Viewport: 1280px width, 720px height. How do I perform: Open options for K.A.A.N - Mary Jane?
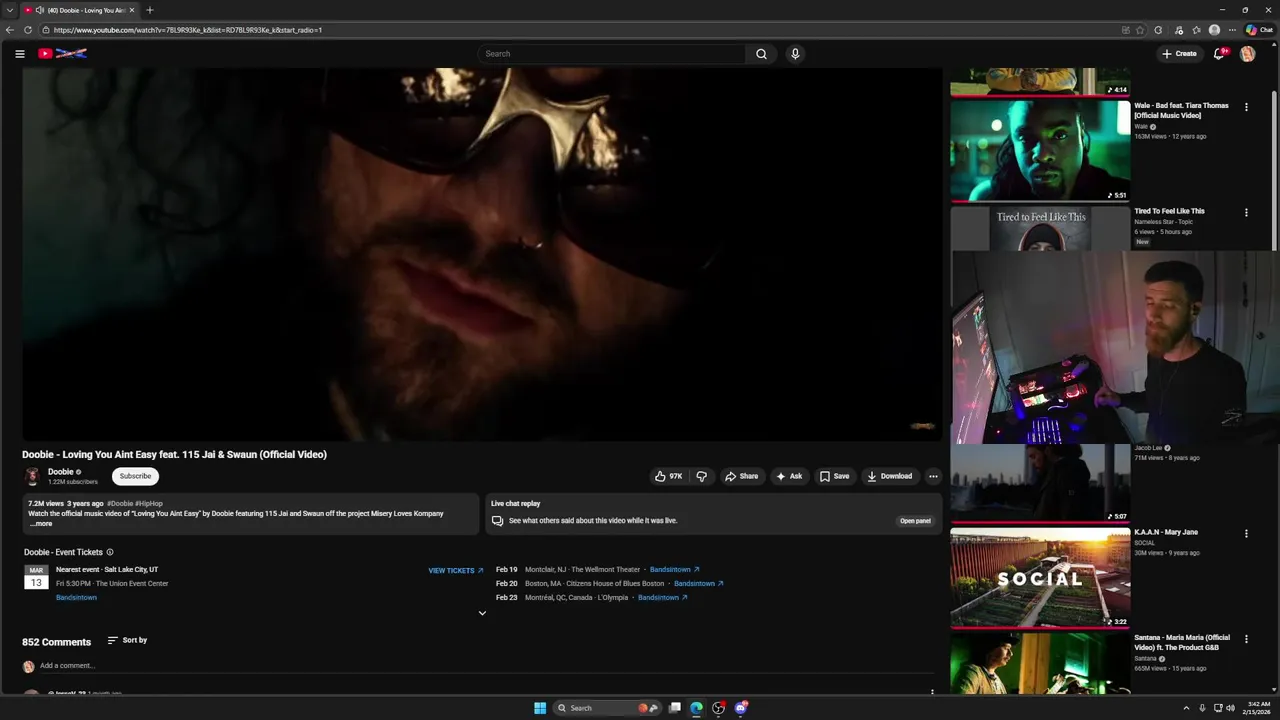click(x=1246, y=534)
